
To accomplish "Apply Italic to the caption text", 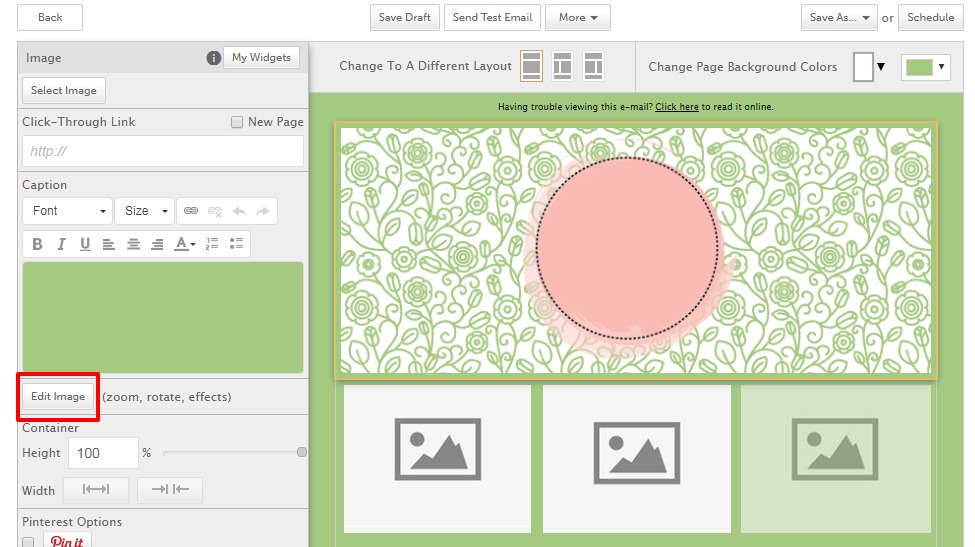I will point(61,244).
